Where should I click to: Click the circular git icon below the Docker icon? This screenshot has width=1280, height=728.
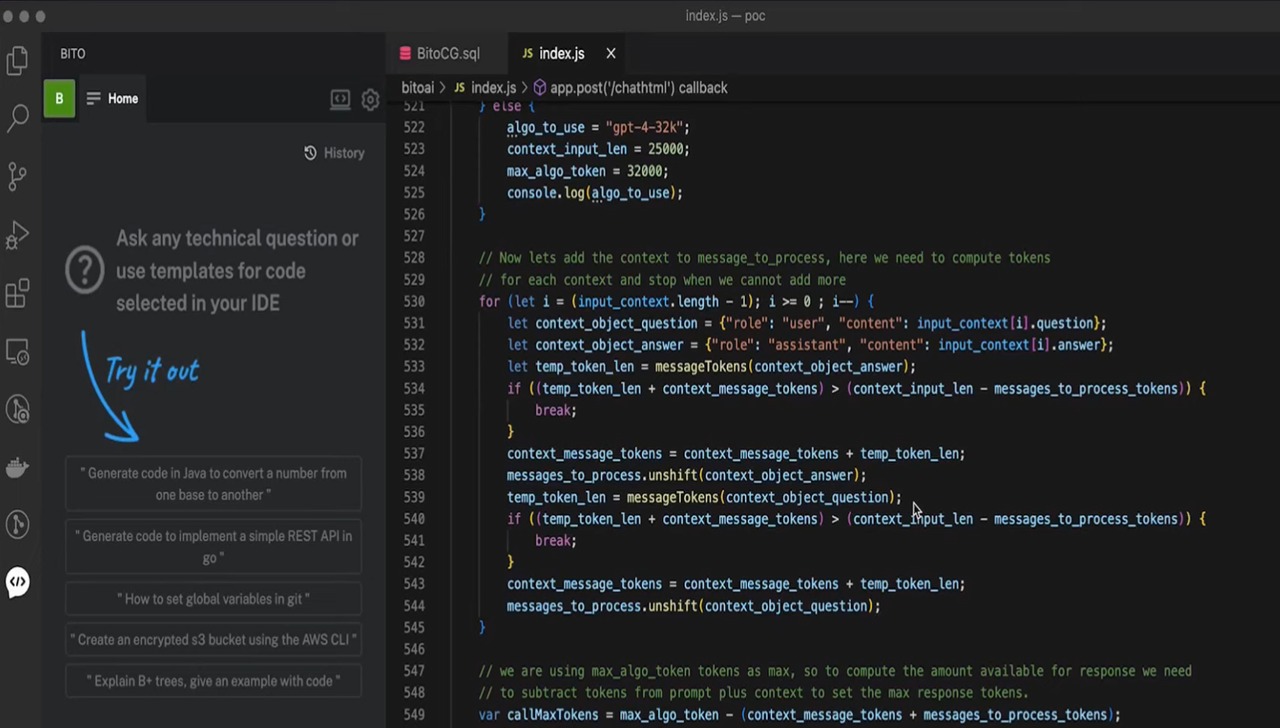(x=17, y=524)
